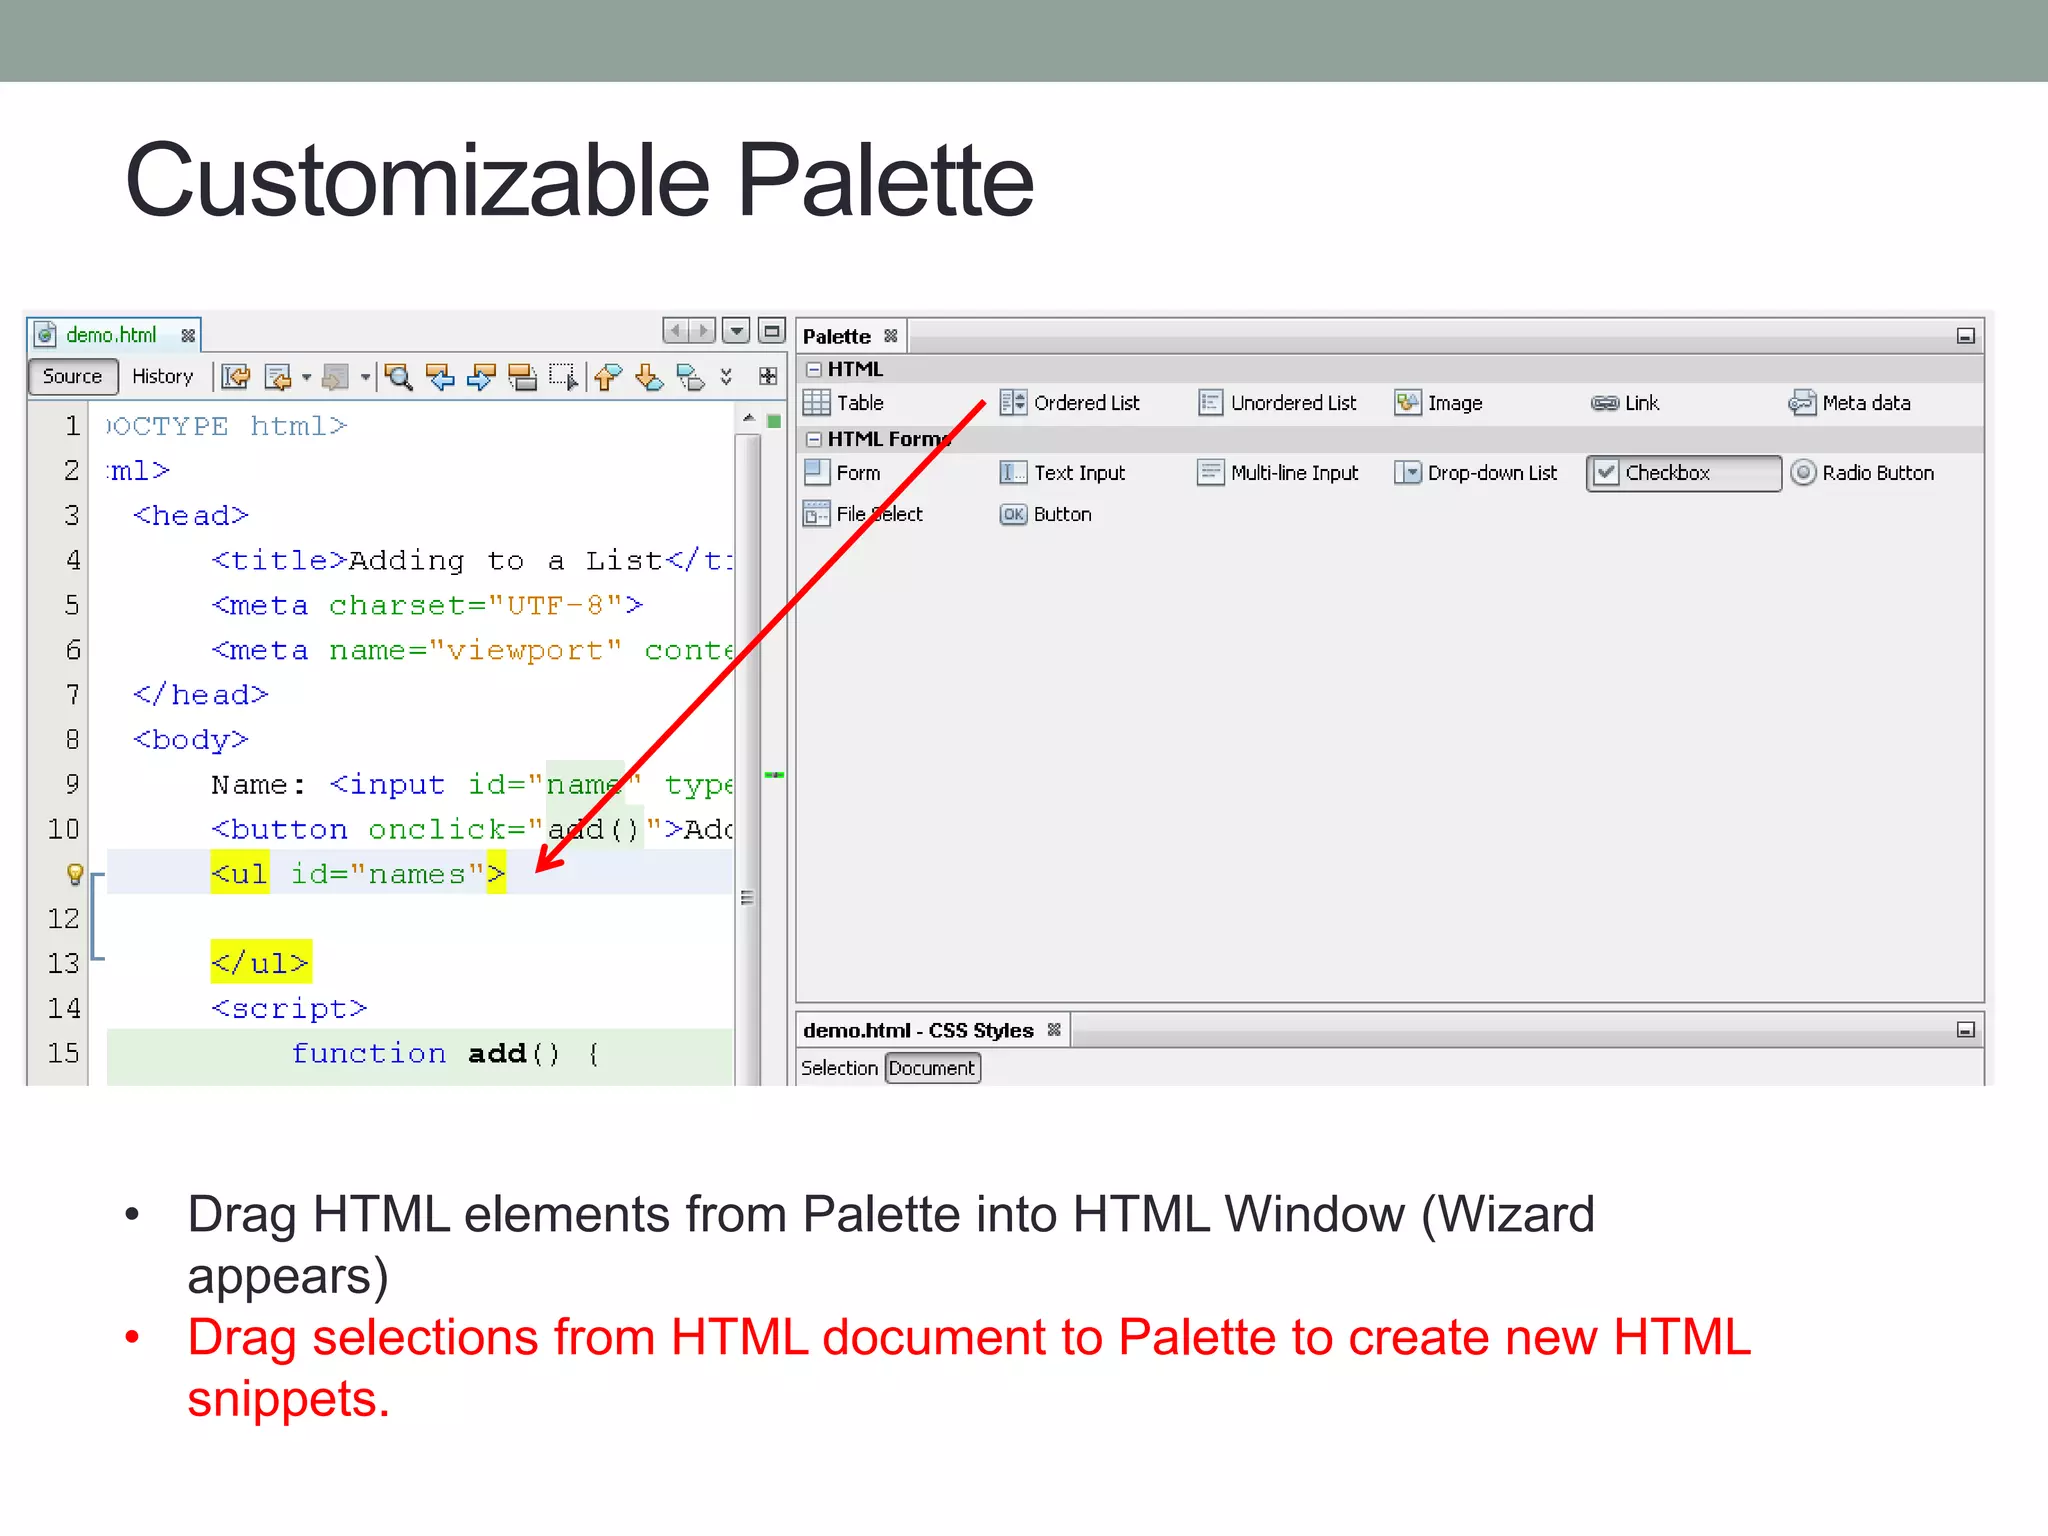The width and height of the screenshot is (2048, 1536).
Task: Close the Palette tab
Action: (890, 336)
